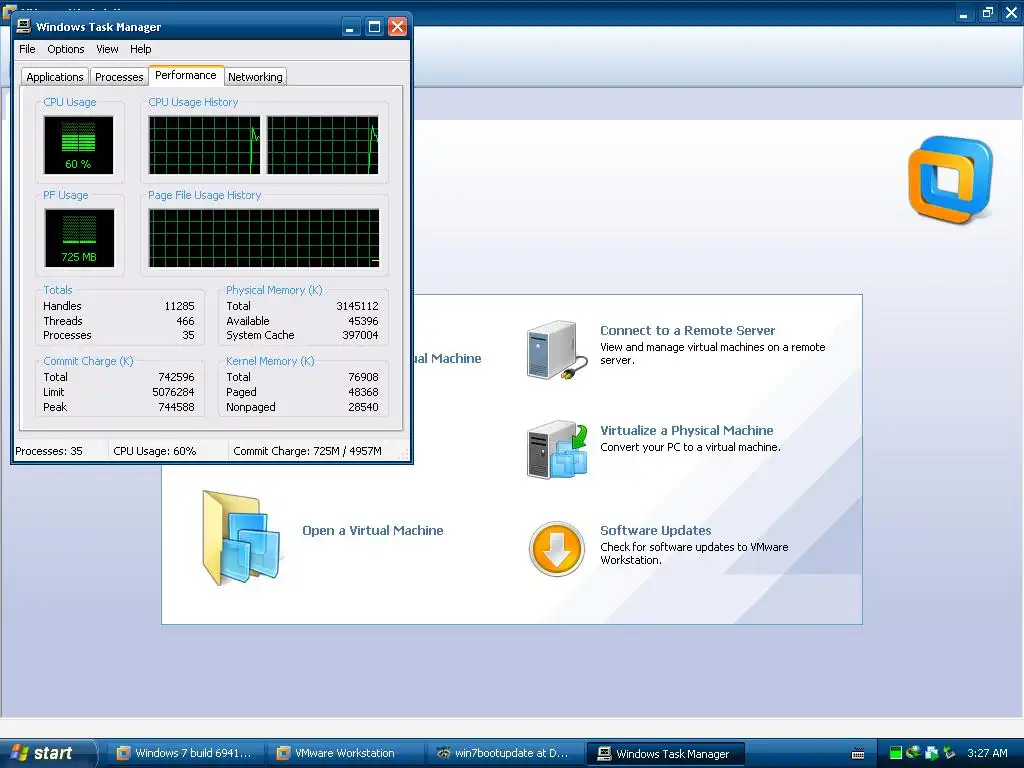The height and width of the screenshot is (768, 1024).
Task: Click the 'Processes: 35' status bar entry
Action: 49,451
